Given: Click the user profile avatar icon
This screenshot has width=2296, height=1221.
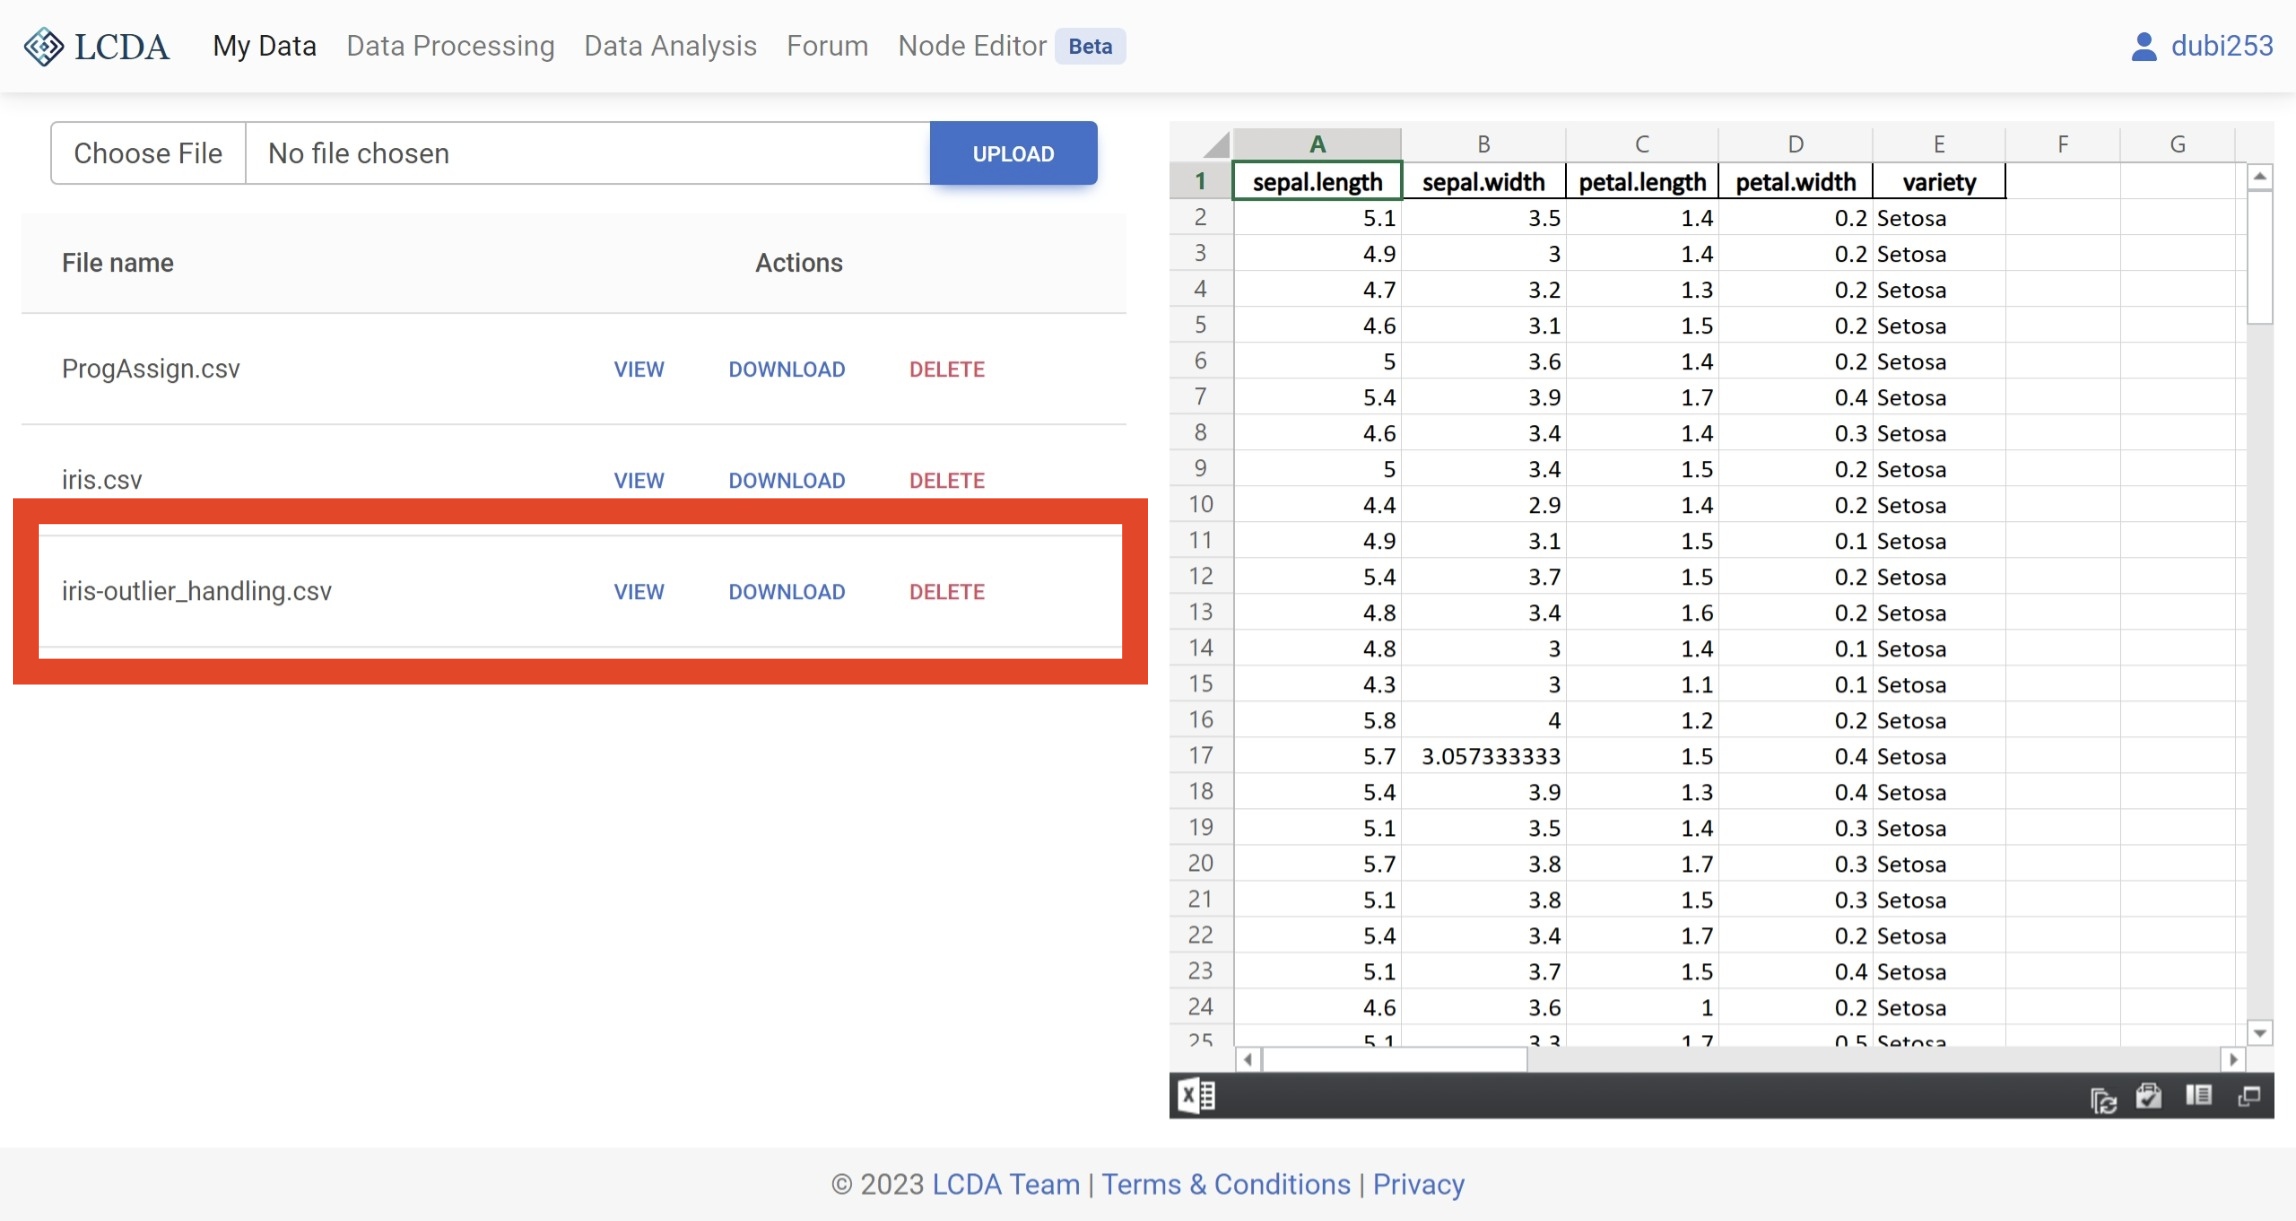Looking at the screenshot, I should point(2143,46).
